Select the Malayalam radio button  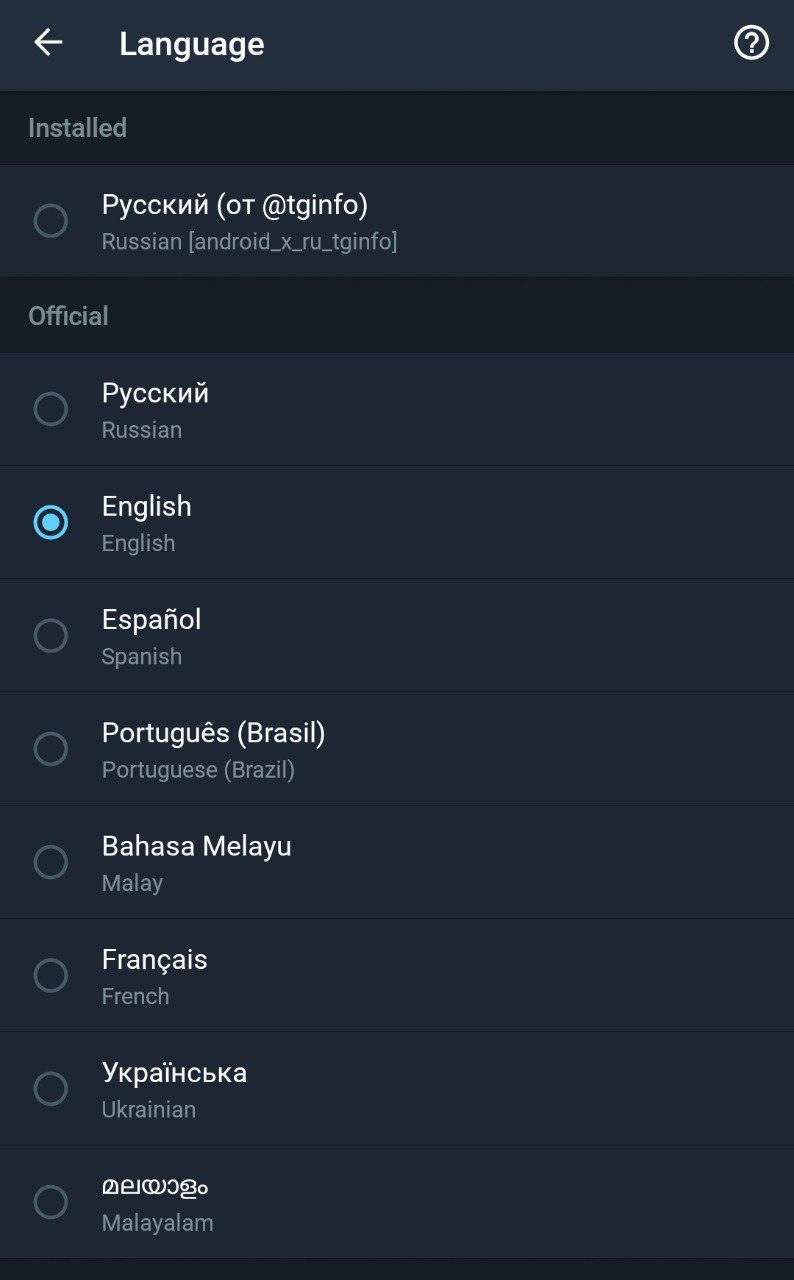(51, 1201)
